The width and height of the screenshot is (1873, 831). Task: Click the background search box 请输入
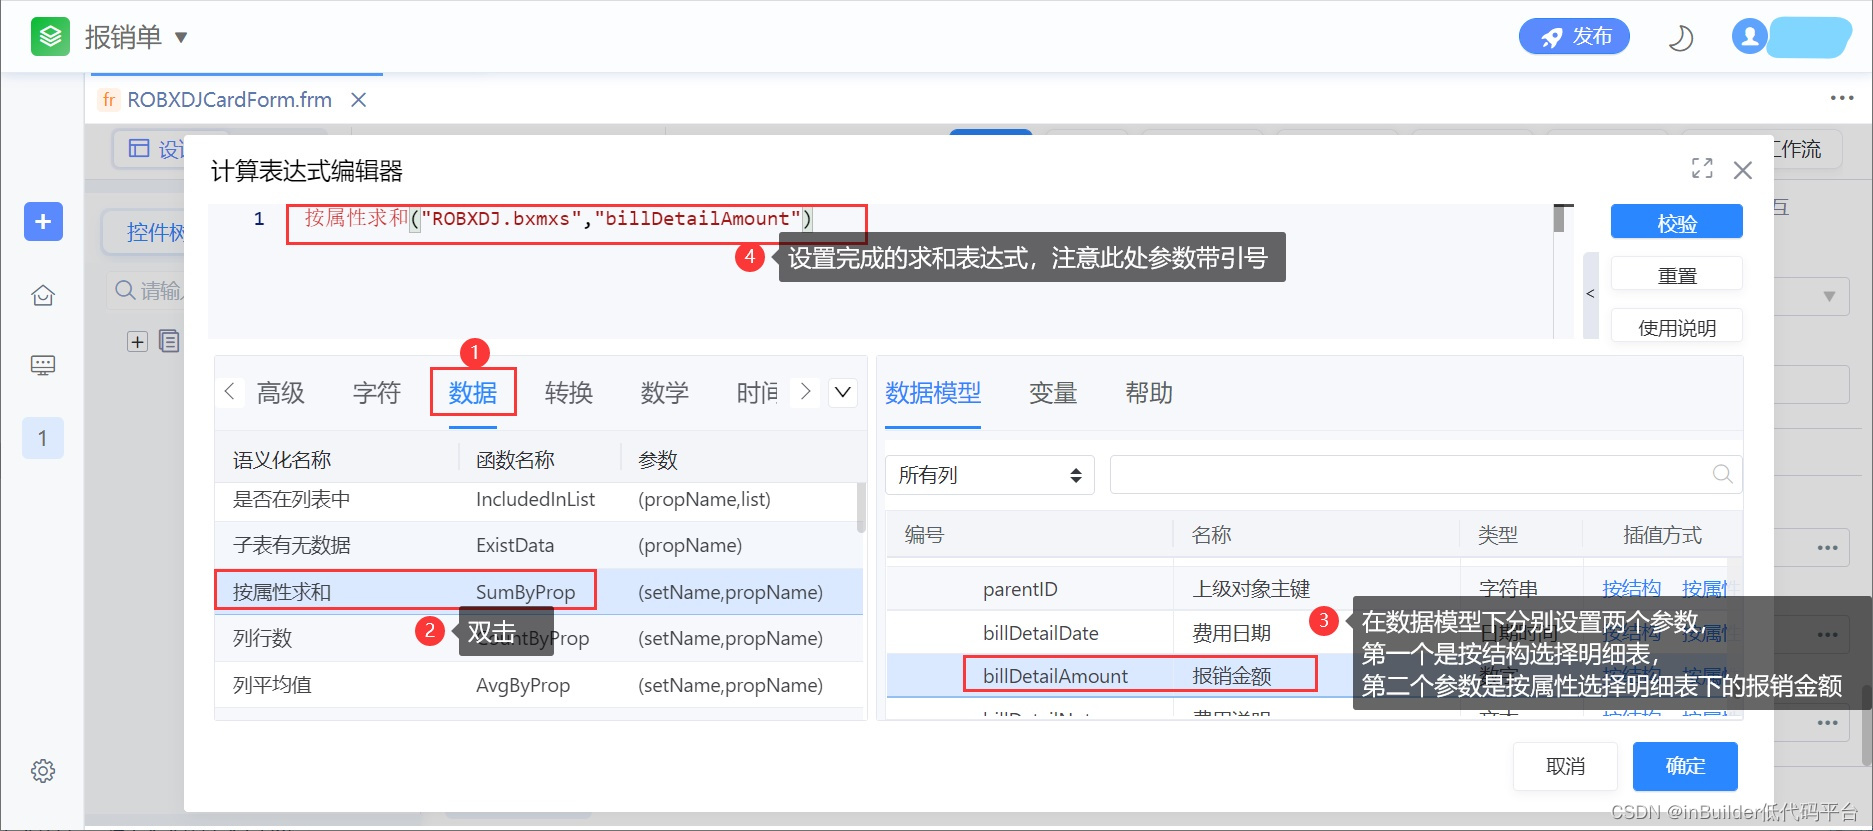147,290
